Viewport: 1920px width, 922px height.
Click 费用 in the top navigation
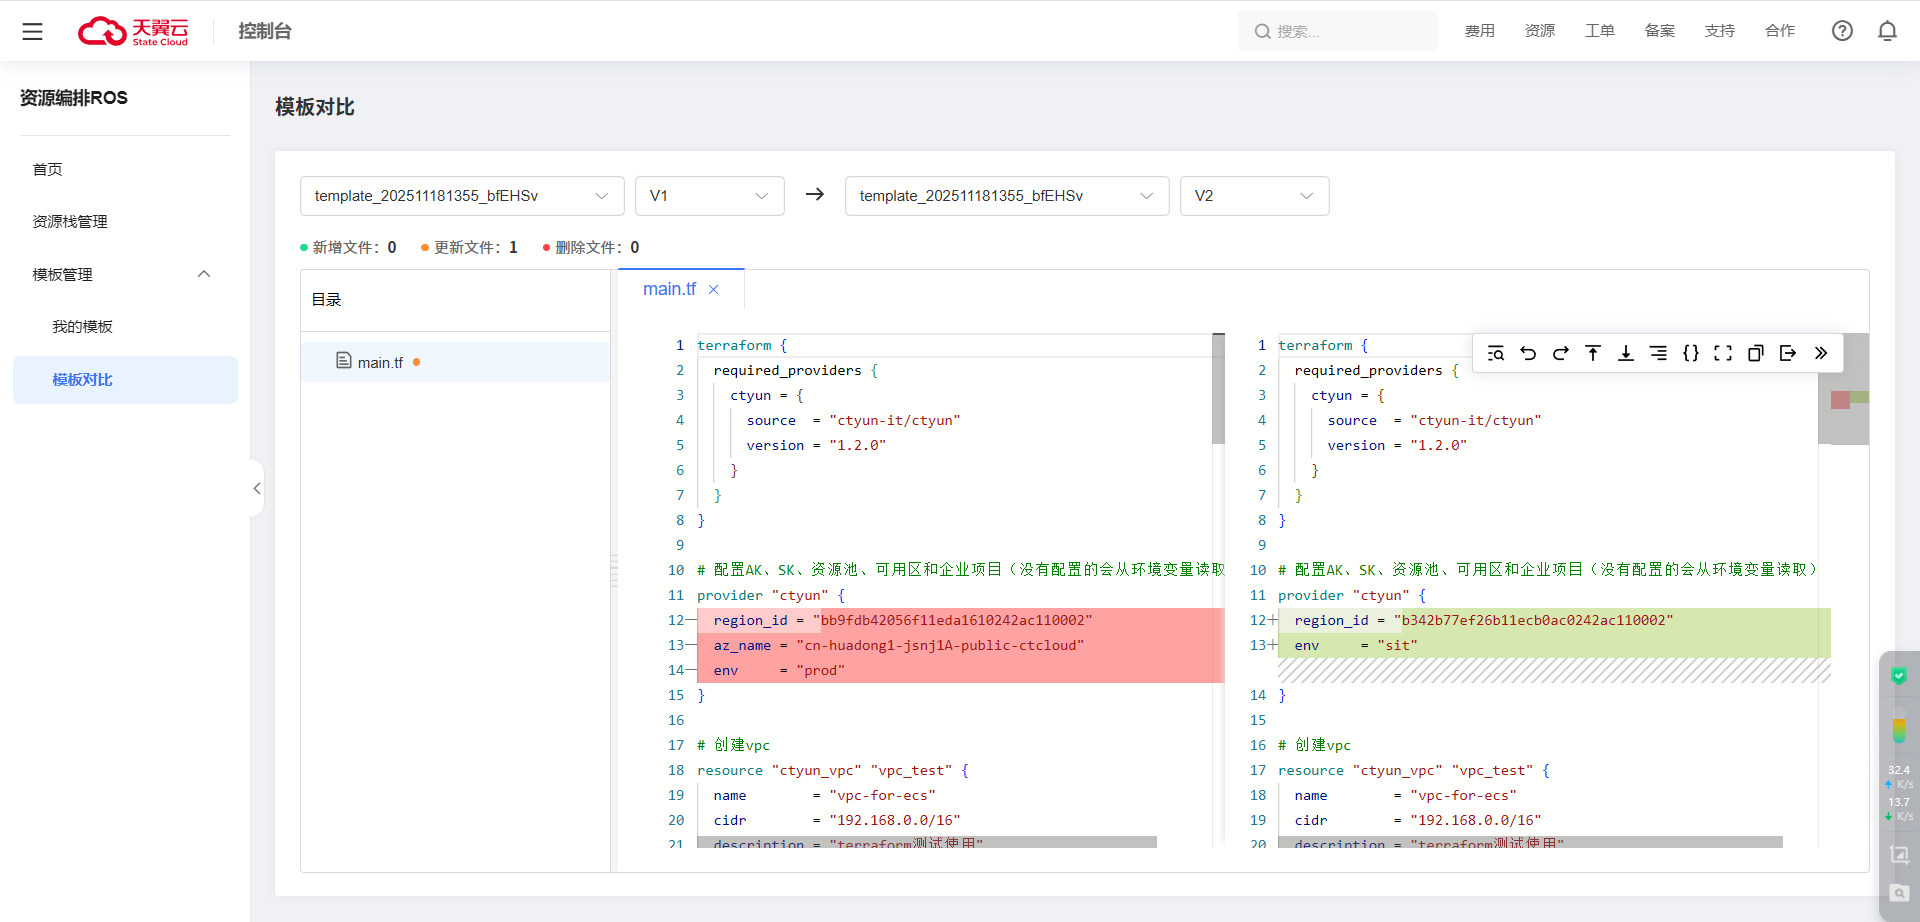[1479, 31]
